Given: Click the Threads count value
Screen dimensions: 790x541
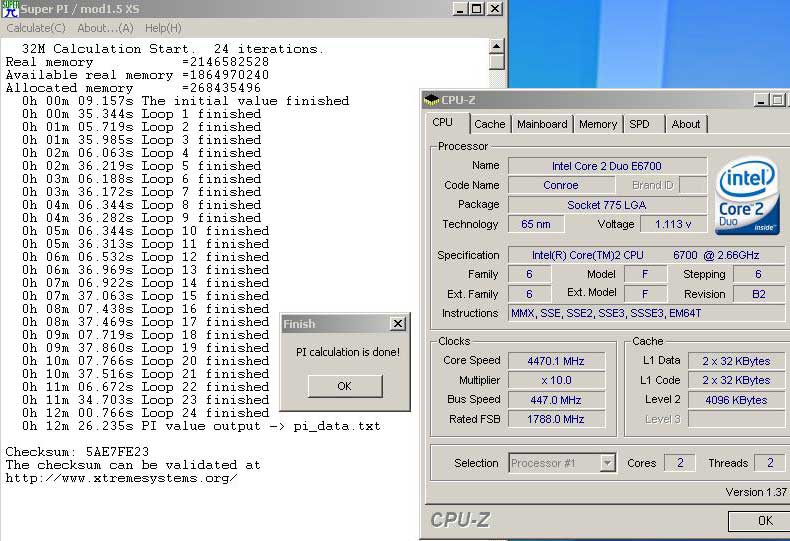Looking at the screenshot, I should pos(770,463).
